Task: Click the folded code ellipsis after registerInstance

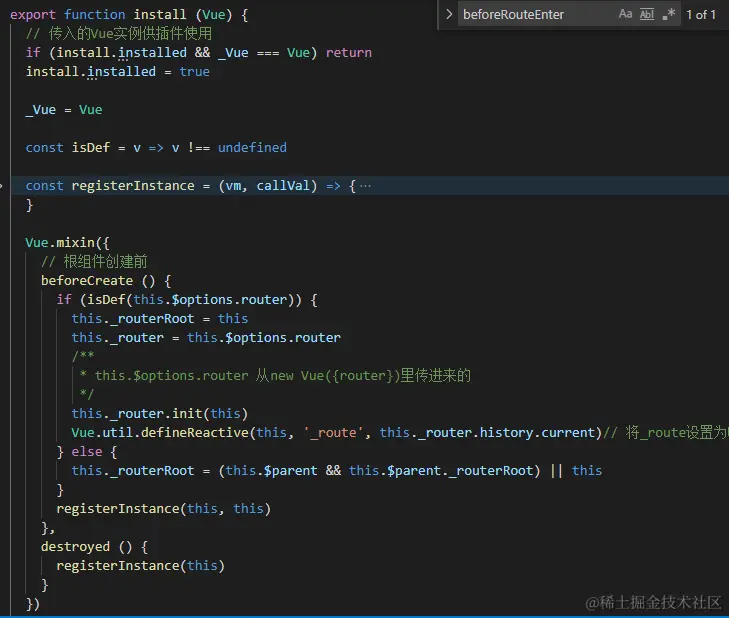Action: click(365, 186)
